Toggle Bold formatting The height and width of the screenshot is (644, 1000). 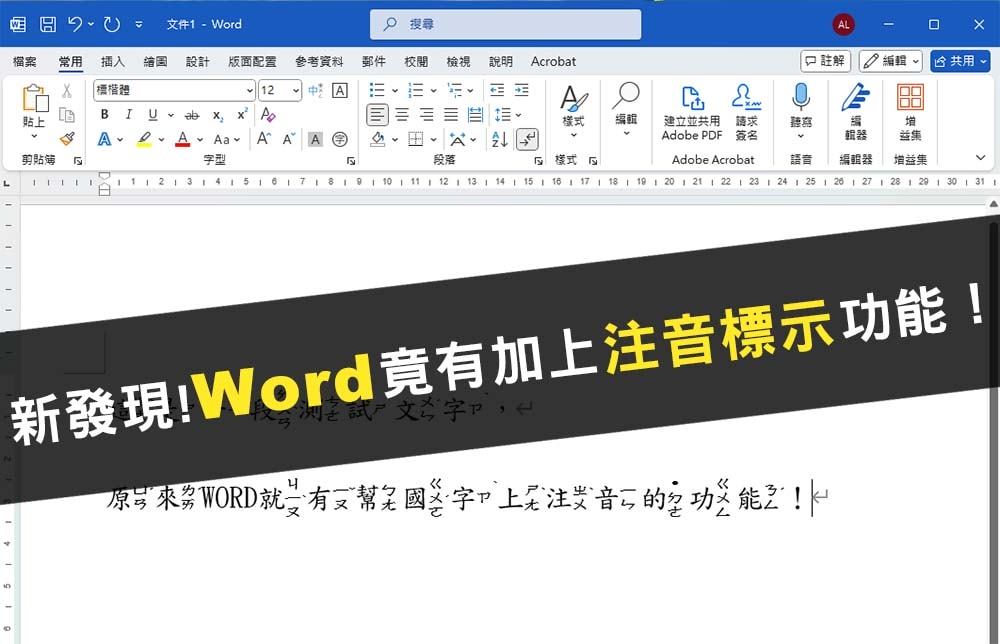(105, 115)
